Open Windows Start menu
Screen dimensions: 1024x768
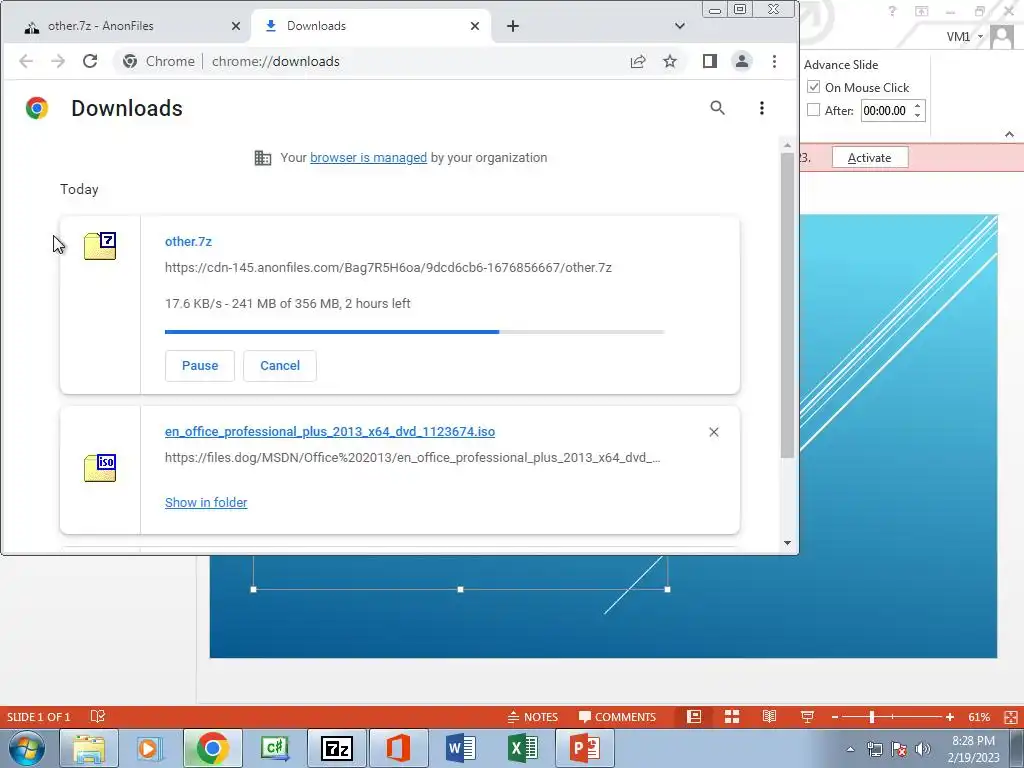(27, 748)
